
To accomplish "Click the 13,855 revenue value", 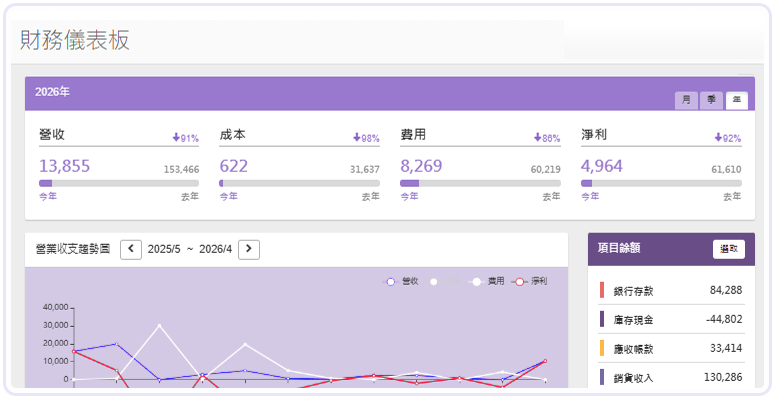I will (x=65, y=166).
